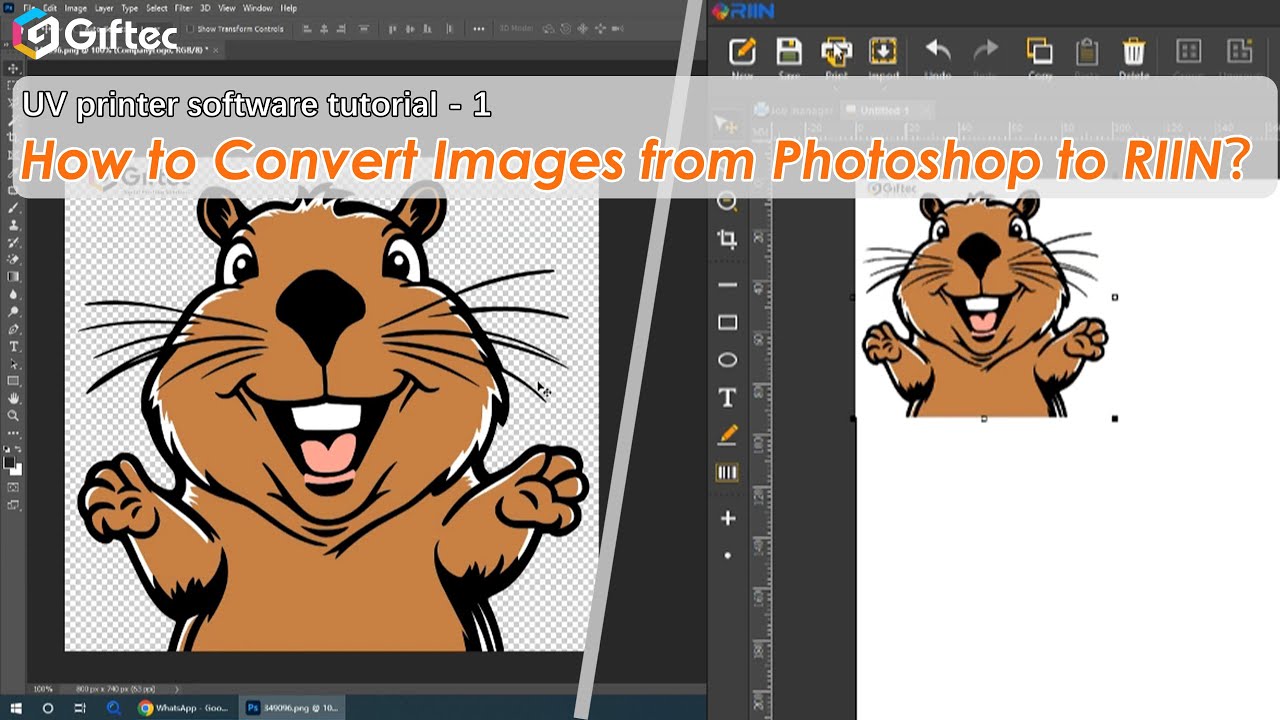
Task: Open the Image menu in Photoshop
Action: pyautogui.click(x=76, y=8)
